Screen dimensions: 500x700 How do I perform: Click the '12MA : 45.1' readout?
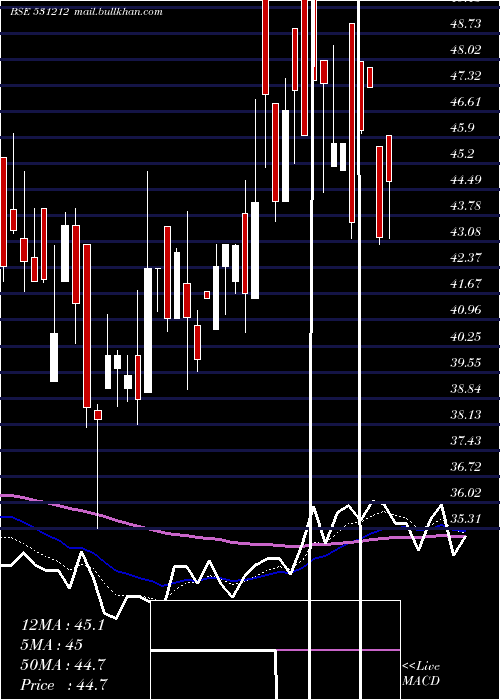click(63, 625)
